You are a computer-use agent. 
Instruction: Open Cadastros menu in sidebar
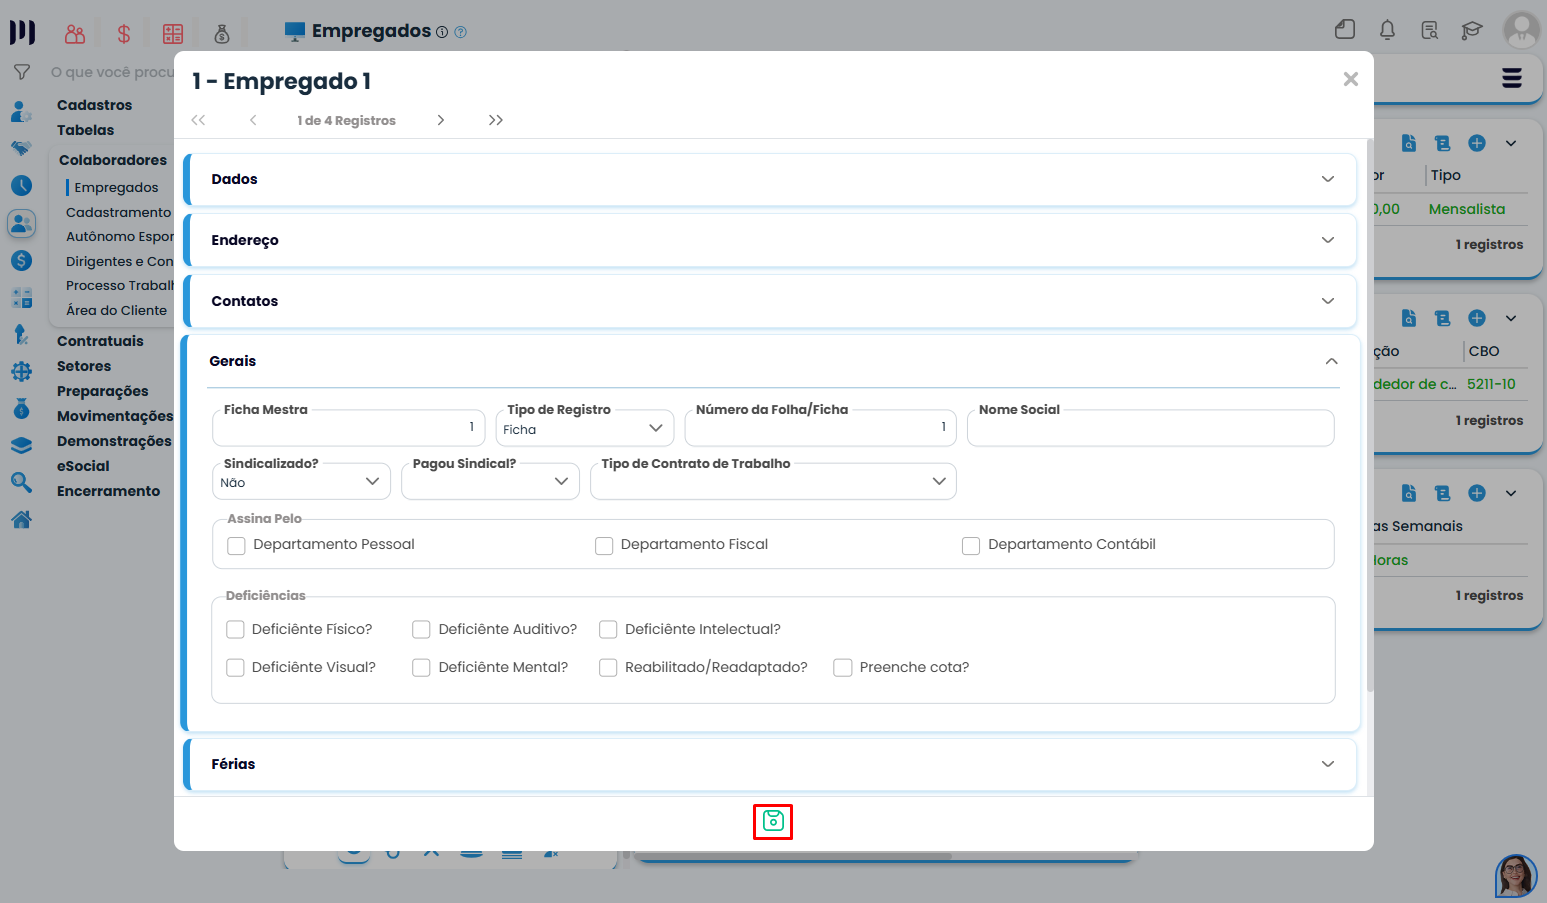tap(94, 105)
